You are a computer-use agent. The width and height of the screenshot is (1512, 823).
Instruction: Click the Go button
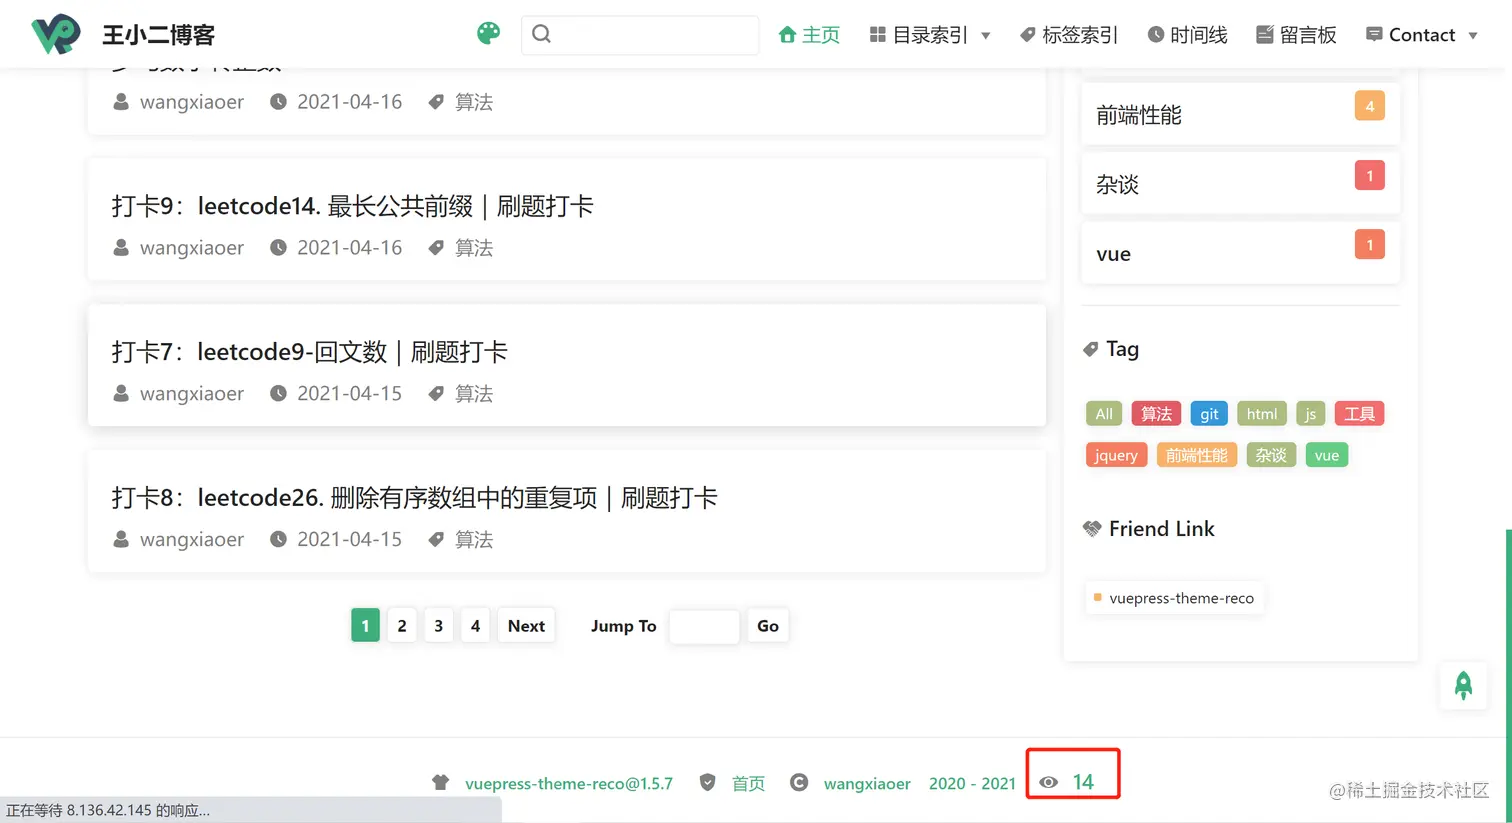768,626
